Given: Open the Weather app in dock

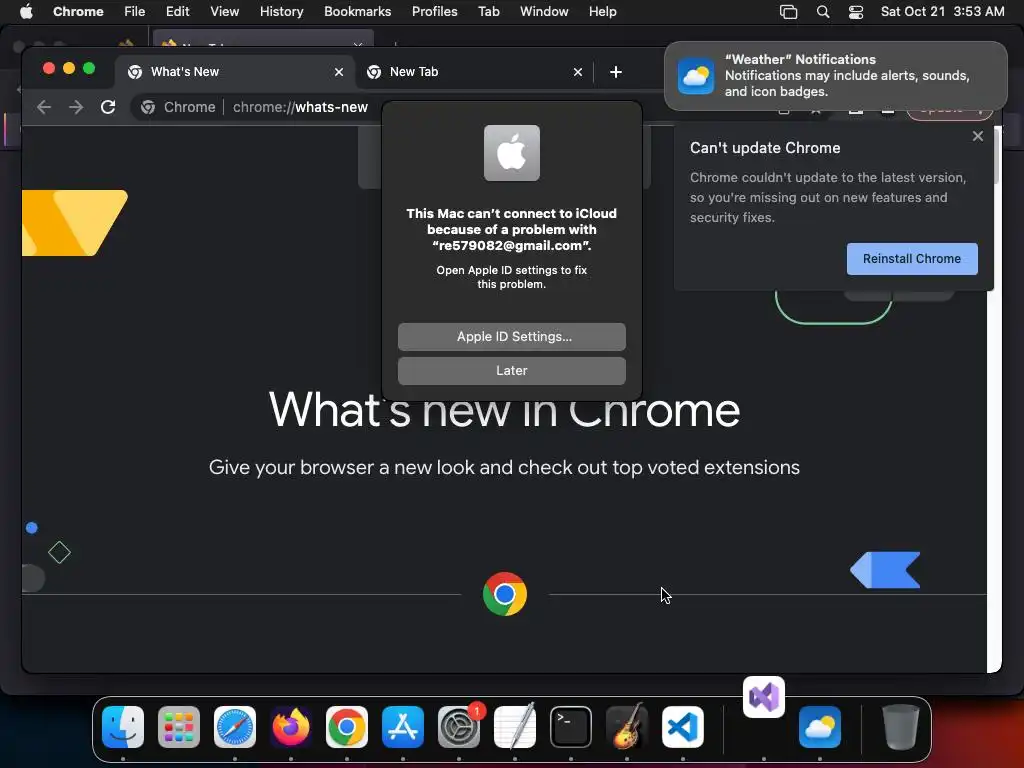Looking at the screenshot, I should [x=820, y=727].
